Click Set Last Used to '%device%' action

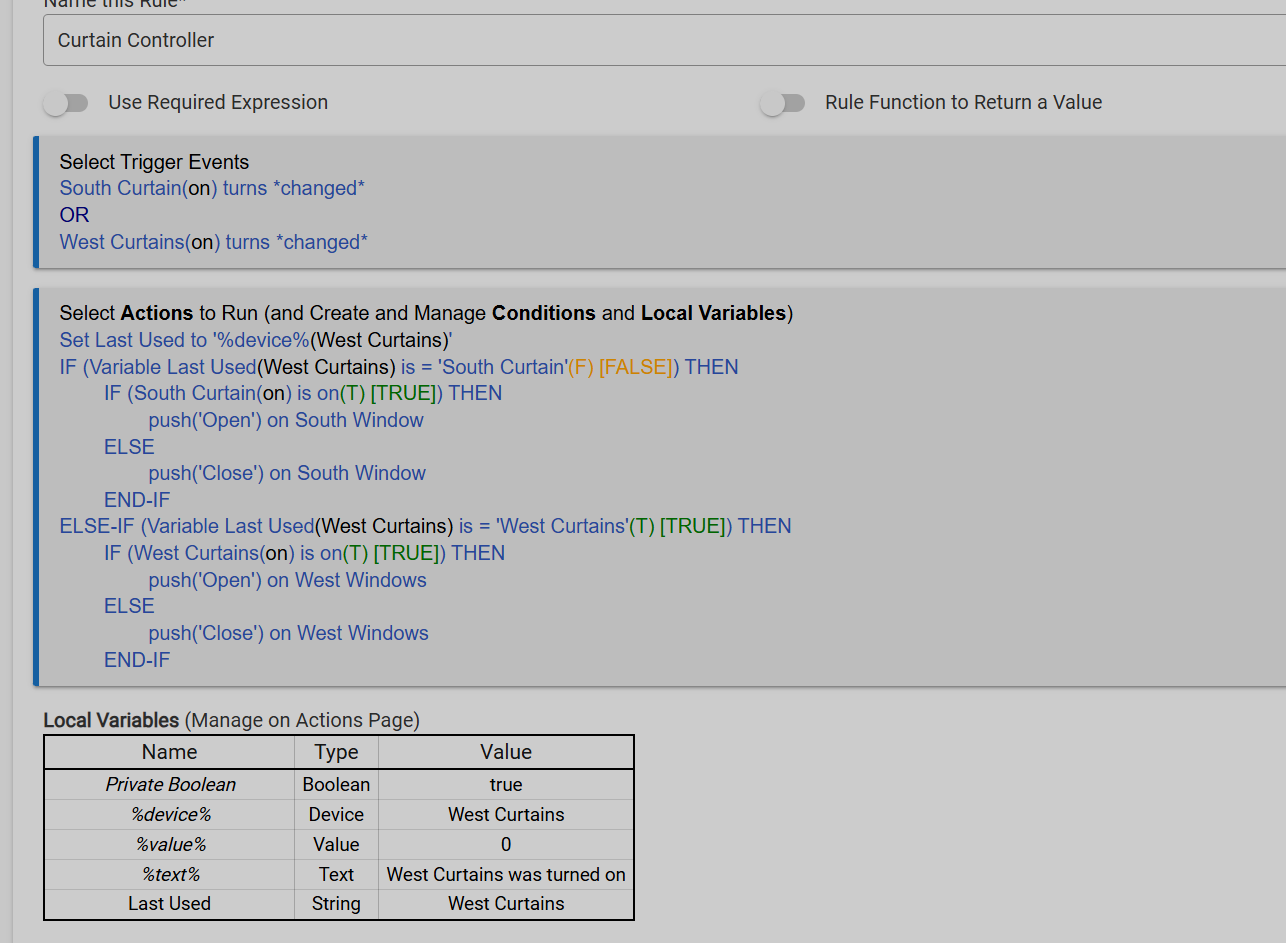click(x=256, y=340)
